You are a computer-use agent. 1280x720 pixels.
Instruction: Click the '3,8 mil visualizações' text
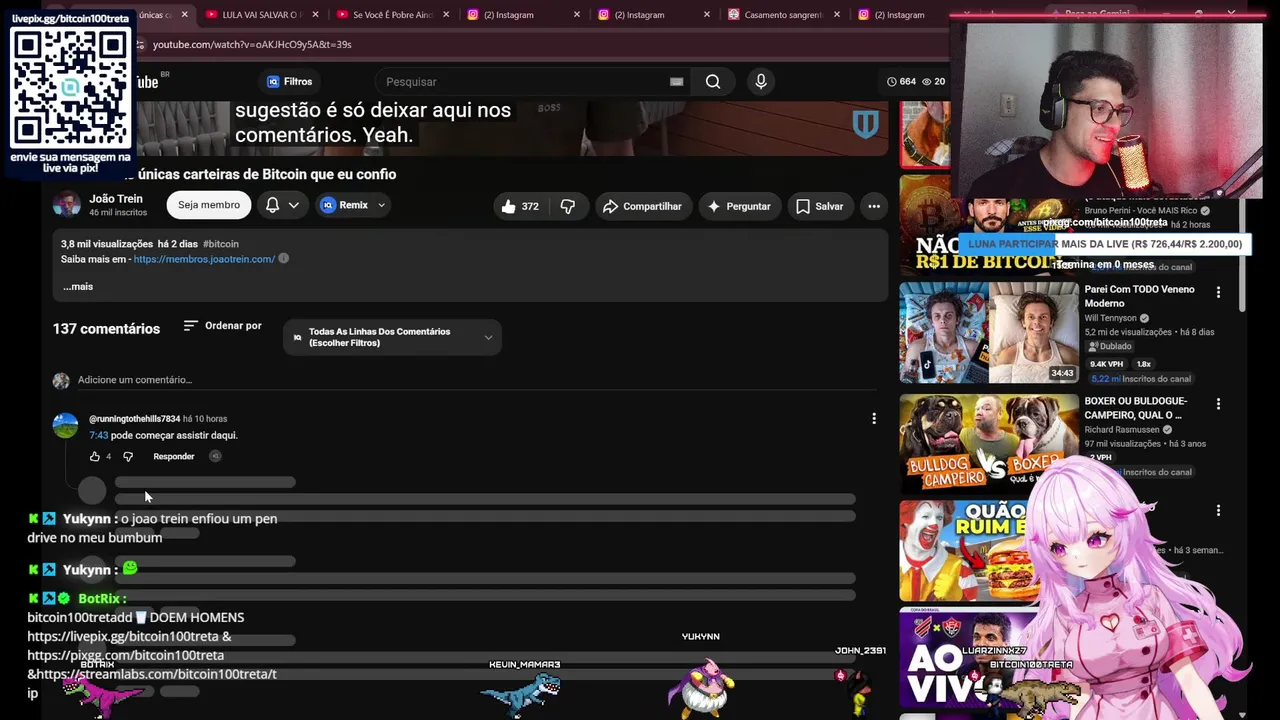coord(107,244)
